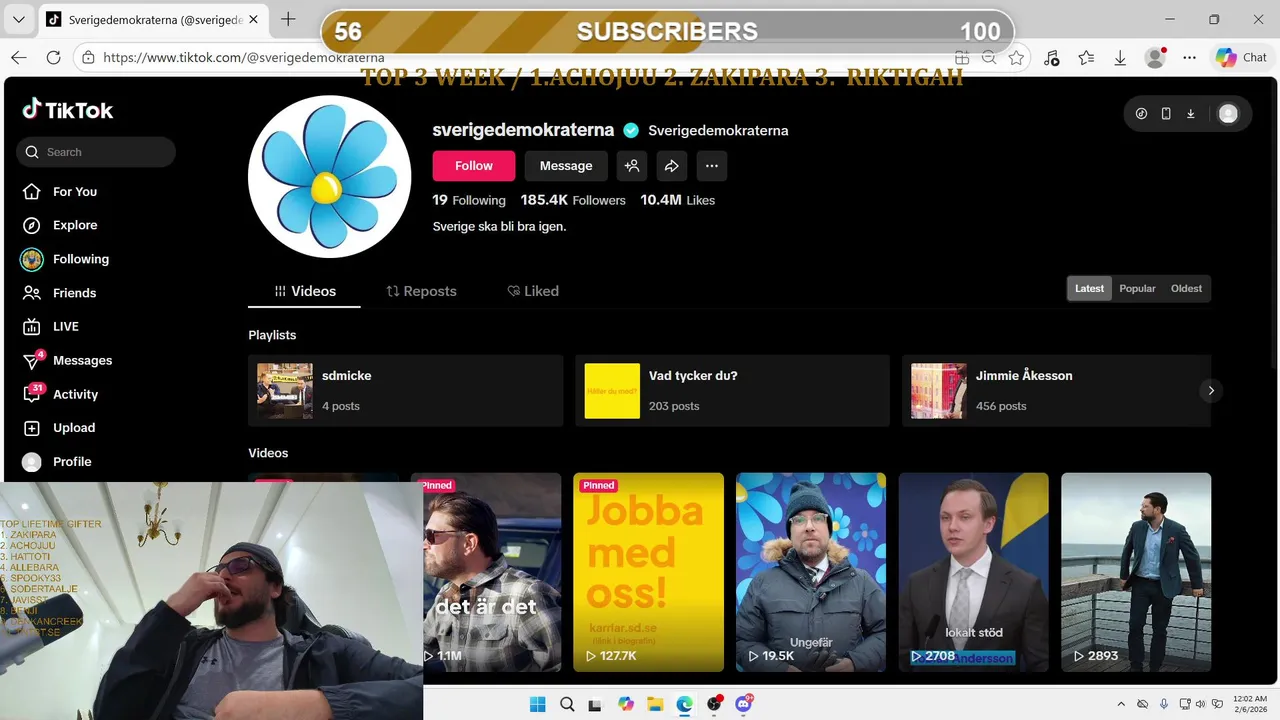Click the 10.4M Likes count
This screenshot has height=720, width=1280.
tap(678, 200)
